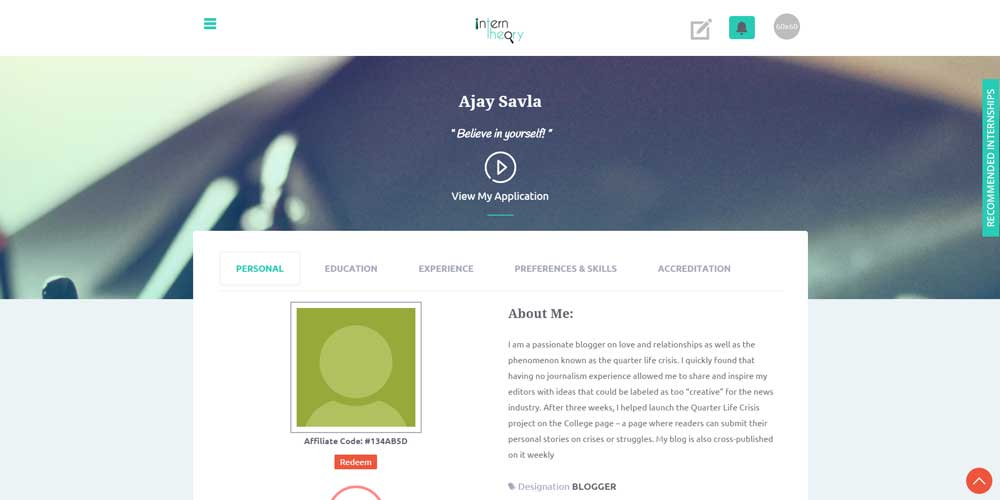Click the Redeem button
The image size is (1000, 500).
[355, 462]
